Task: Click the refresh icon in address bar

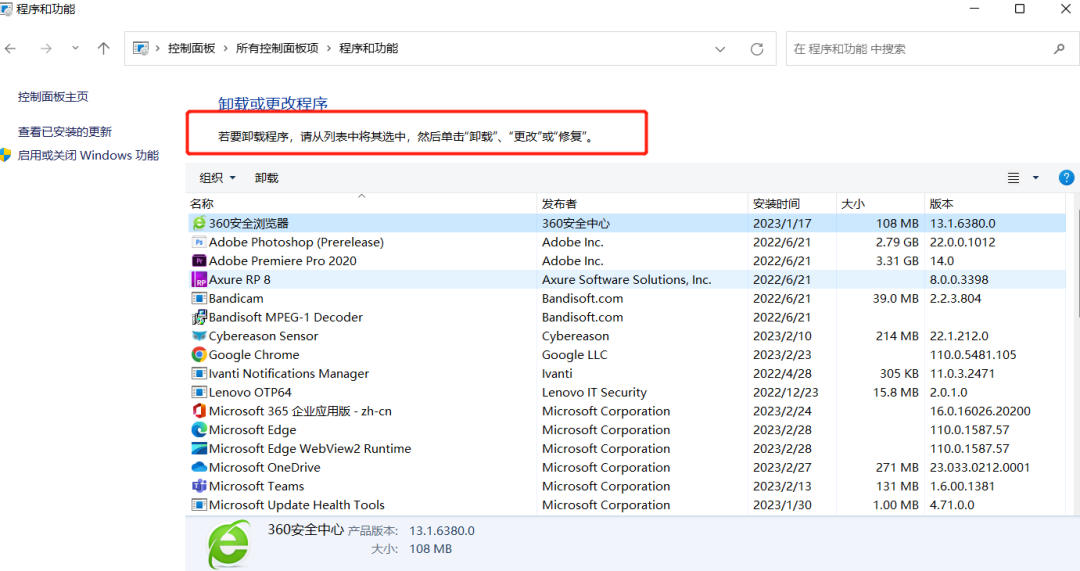Action: (x=756, y=49)
